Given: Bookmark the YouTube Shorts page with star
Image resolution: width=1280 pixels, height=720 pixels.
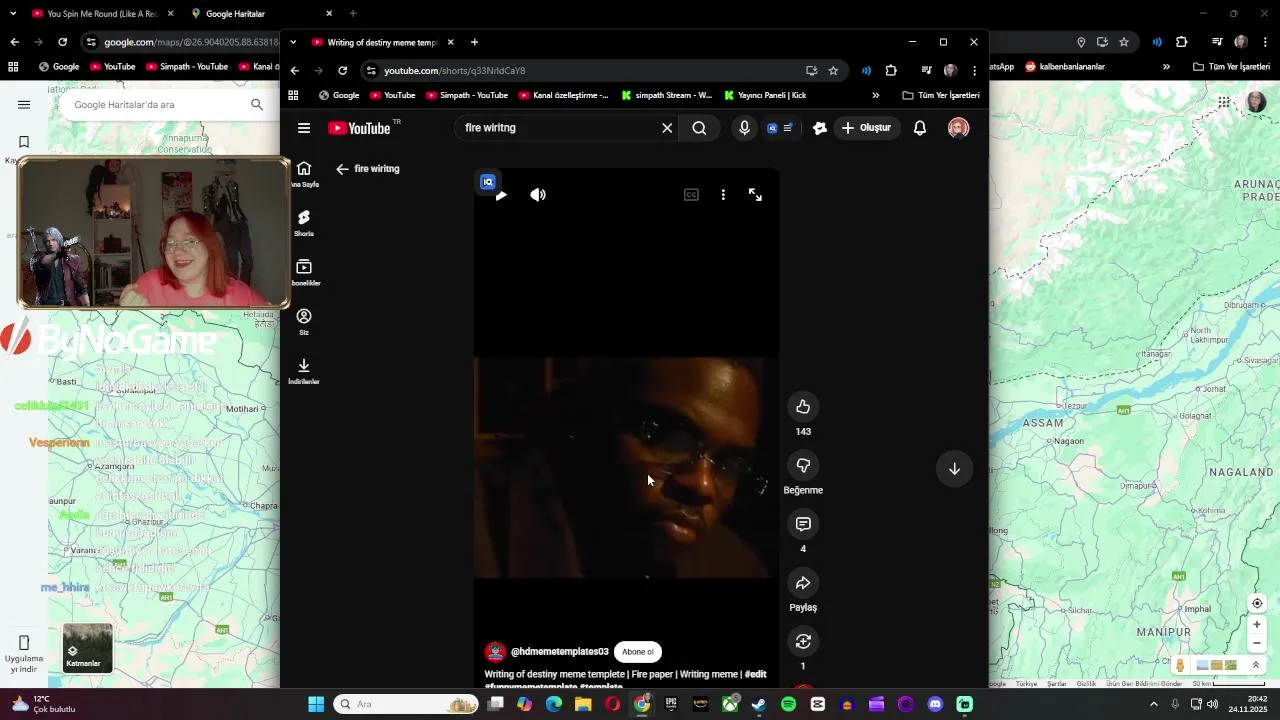Looking at the screenshot, I should click(833, 71).
